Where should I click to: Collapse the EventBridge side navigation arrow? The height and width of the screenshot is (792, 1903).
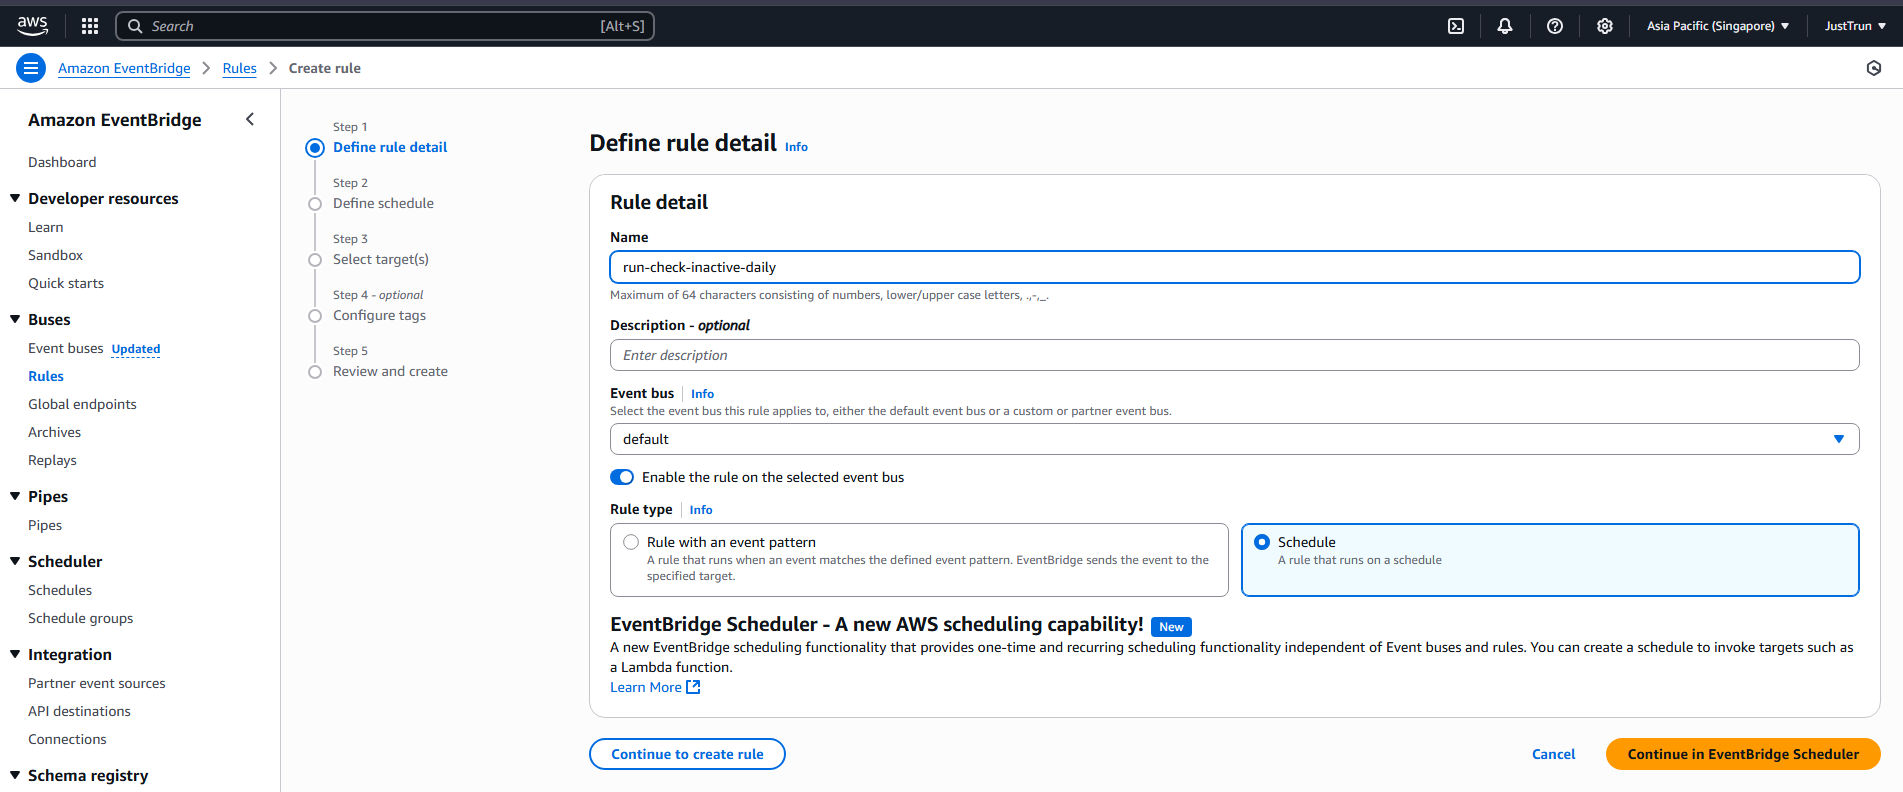[x=250, y=120]
